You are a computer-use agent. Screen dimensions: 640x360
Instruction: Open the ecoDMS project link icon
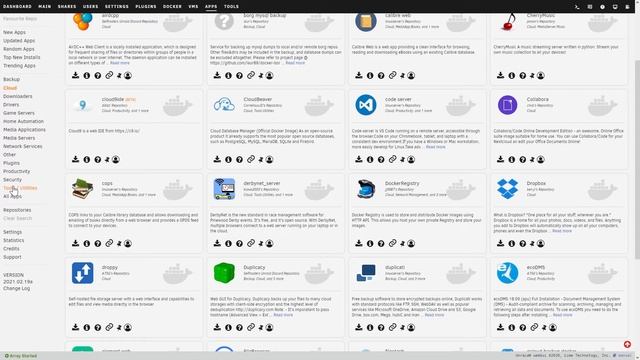[534, 327]
